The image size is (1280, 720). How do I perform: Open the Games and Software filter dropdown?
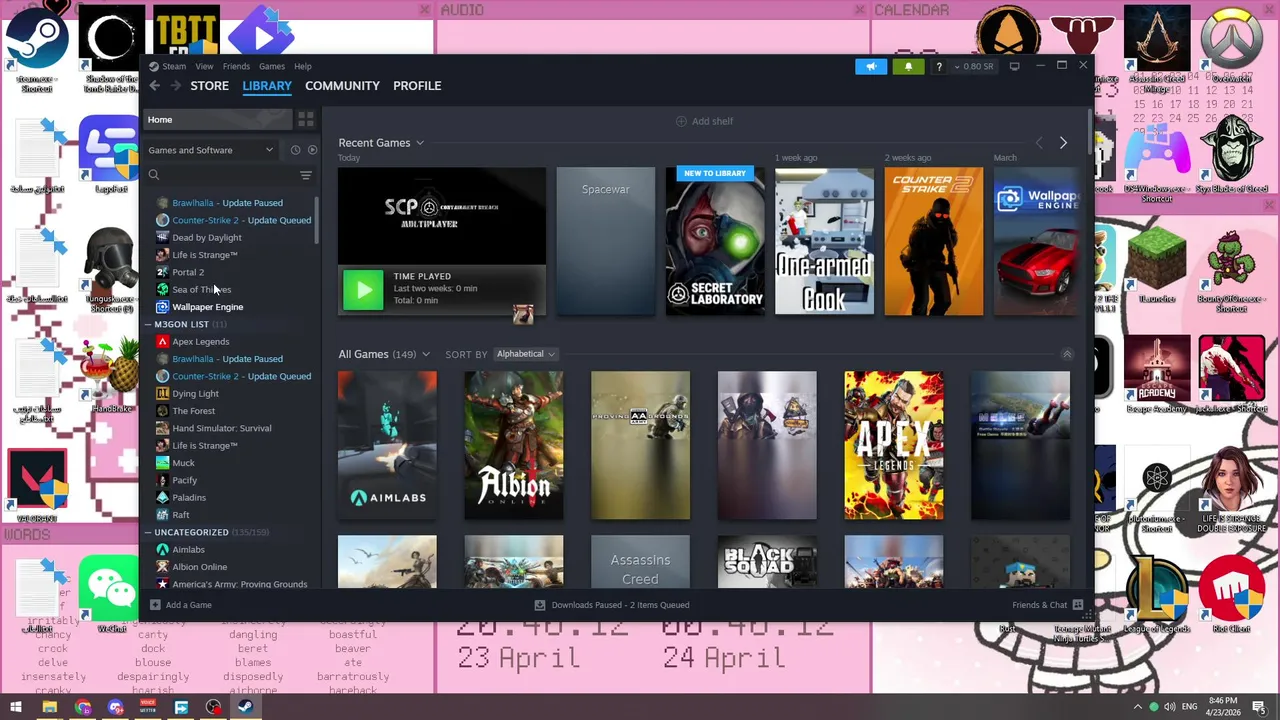[211, 150]
